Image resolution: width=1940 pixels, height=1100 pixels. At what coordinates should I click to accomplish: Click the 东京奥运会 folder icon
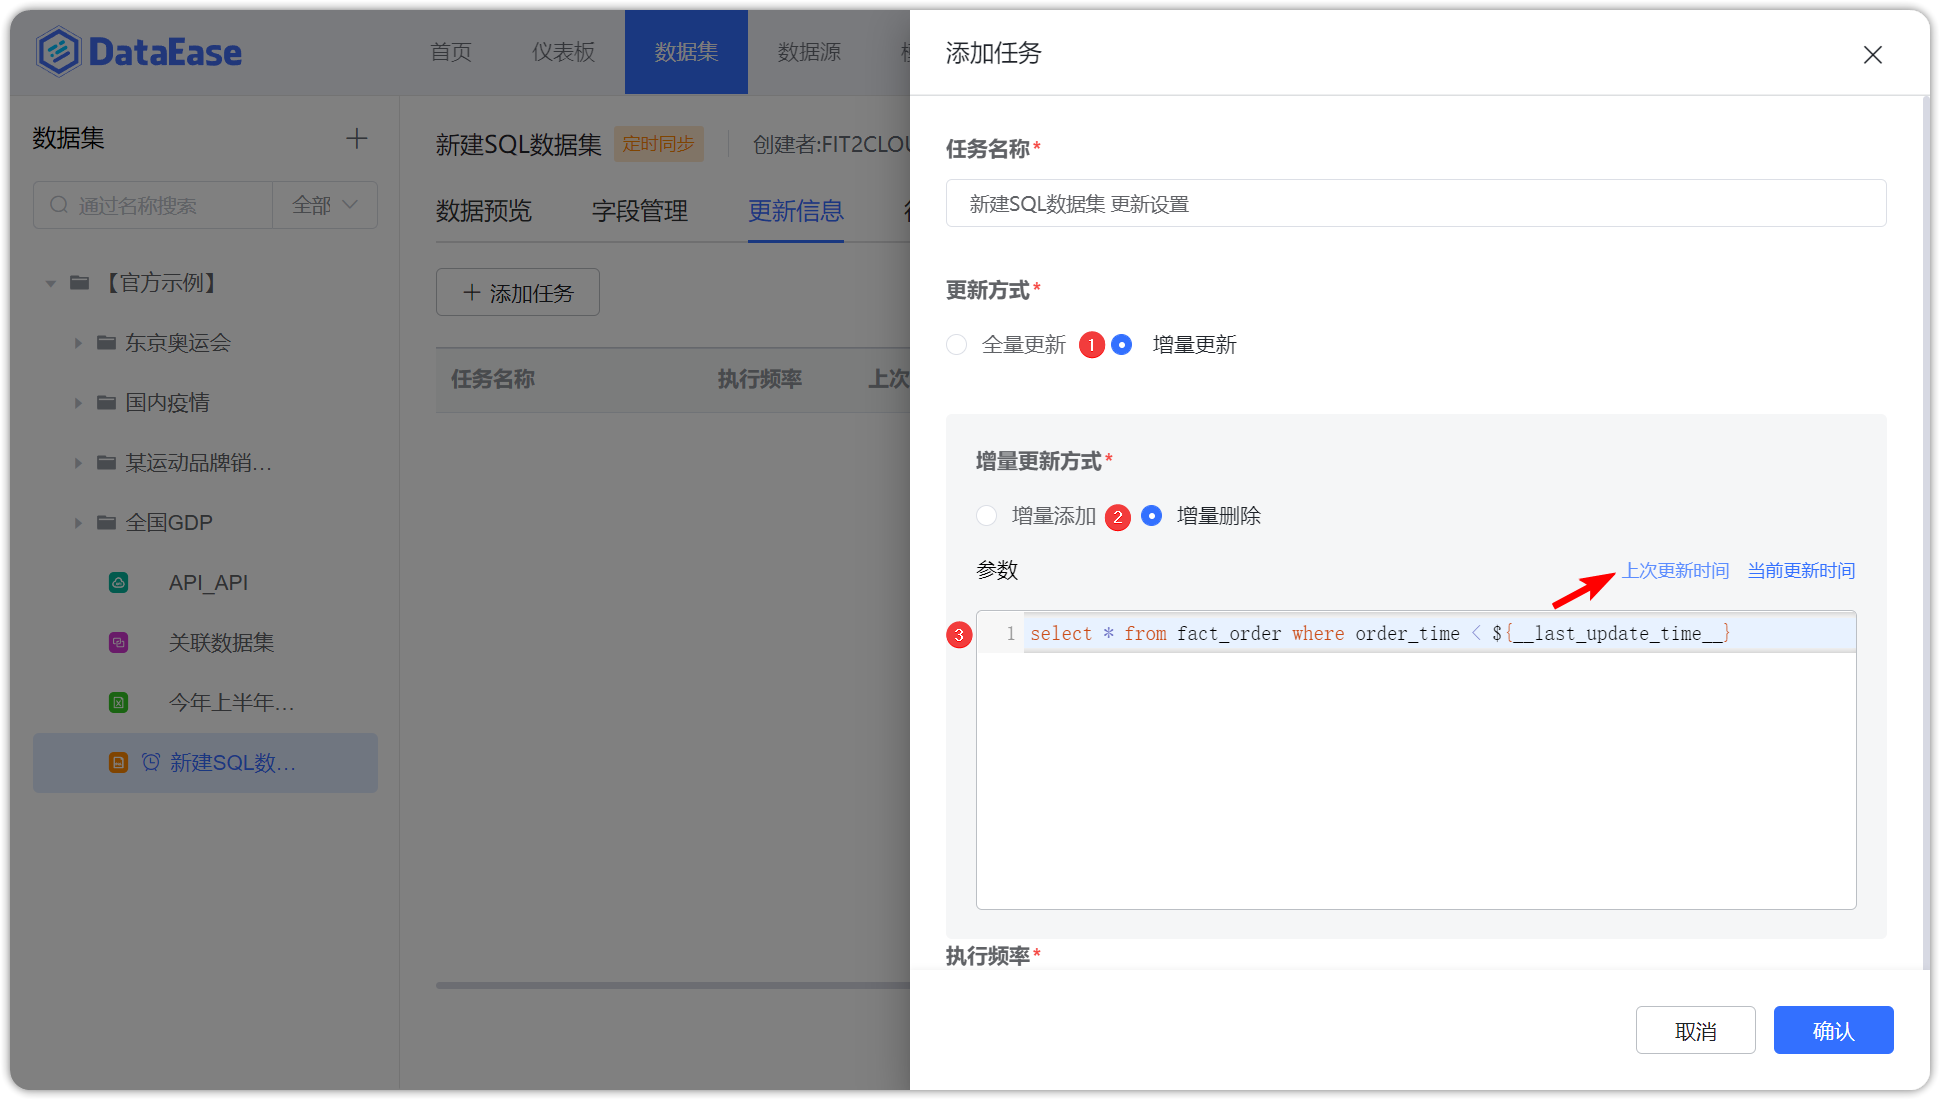tap(107, 343)
